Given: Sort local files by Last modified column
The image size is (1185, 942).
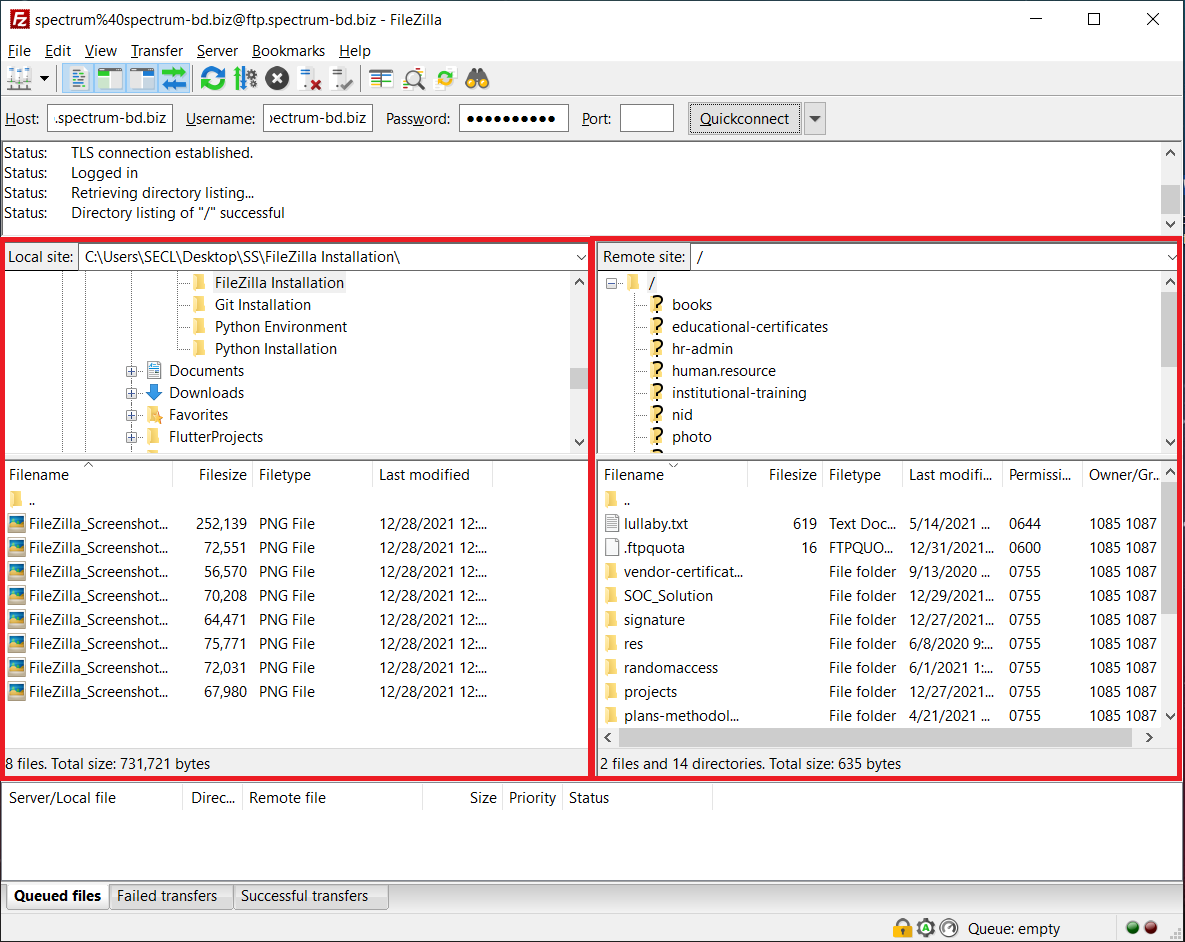Looking at the screenshot, I should (x=432, y=475).
